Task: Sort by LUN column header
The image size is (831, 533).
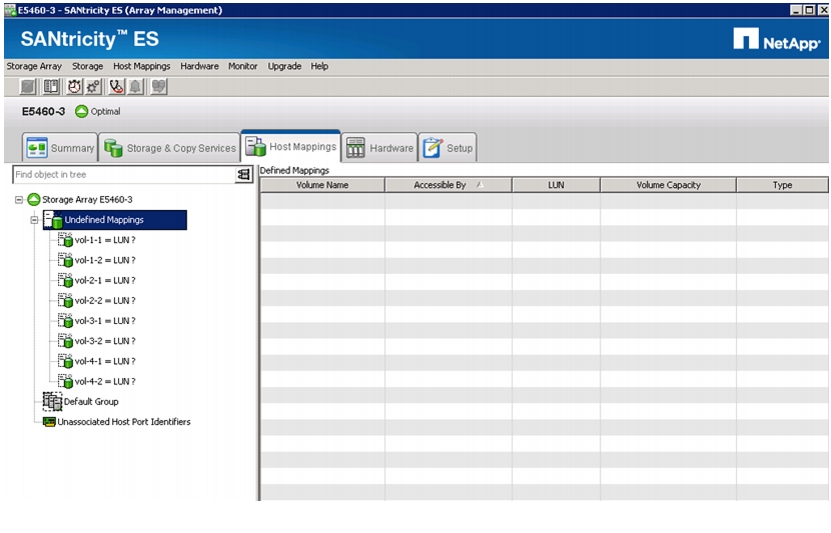Action: 556,185
